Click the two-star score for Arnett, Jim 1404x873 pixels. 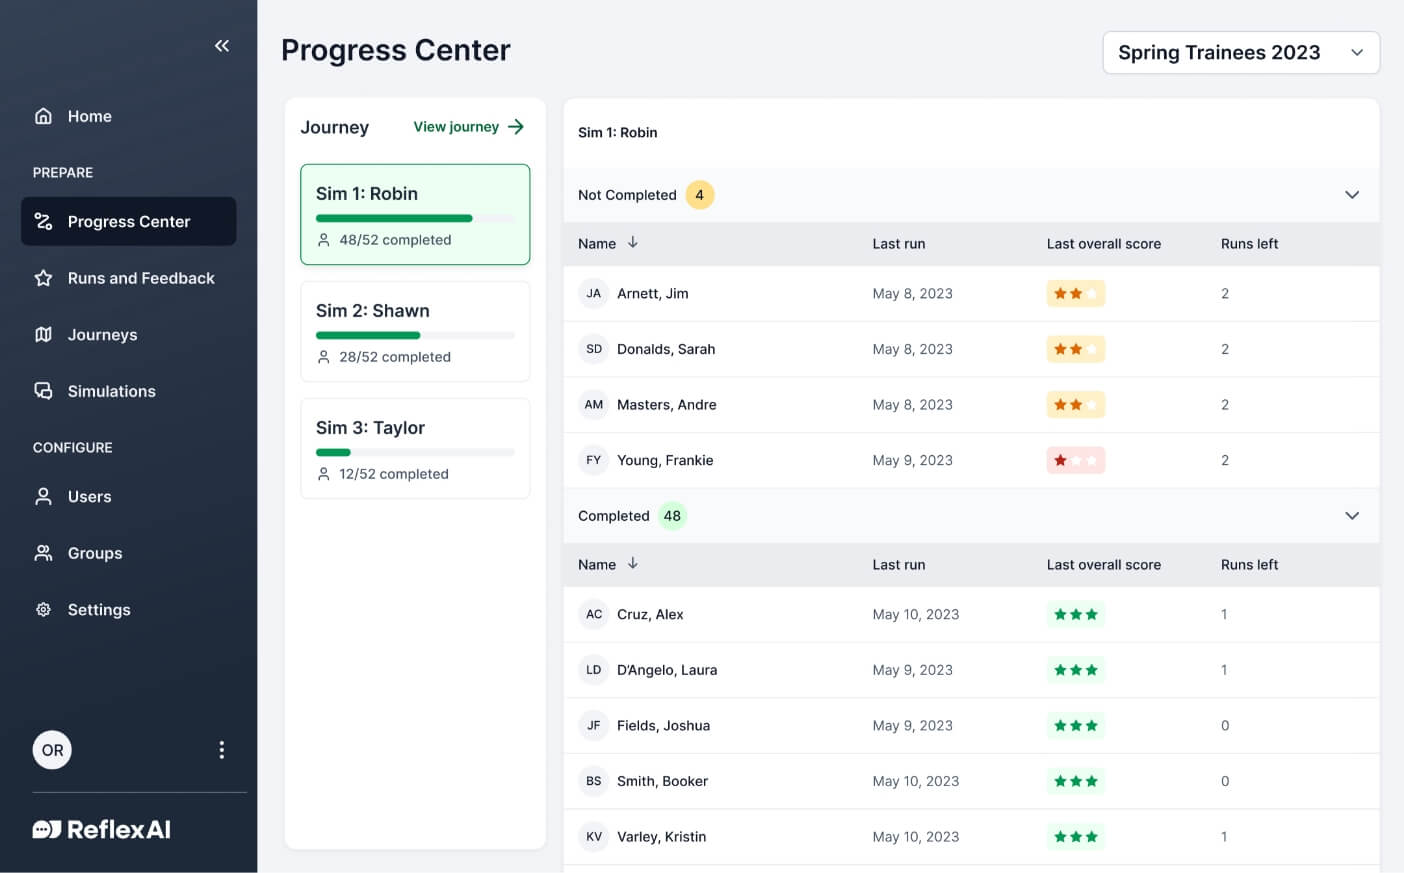(1076, 293)
